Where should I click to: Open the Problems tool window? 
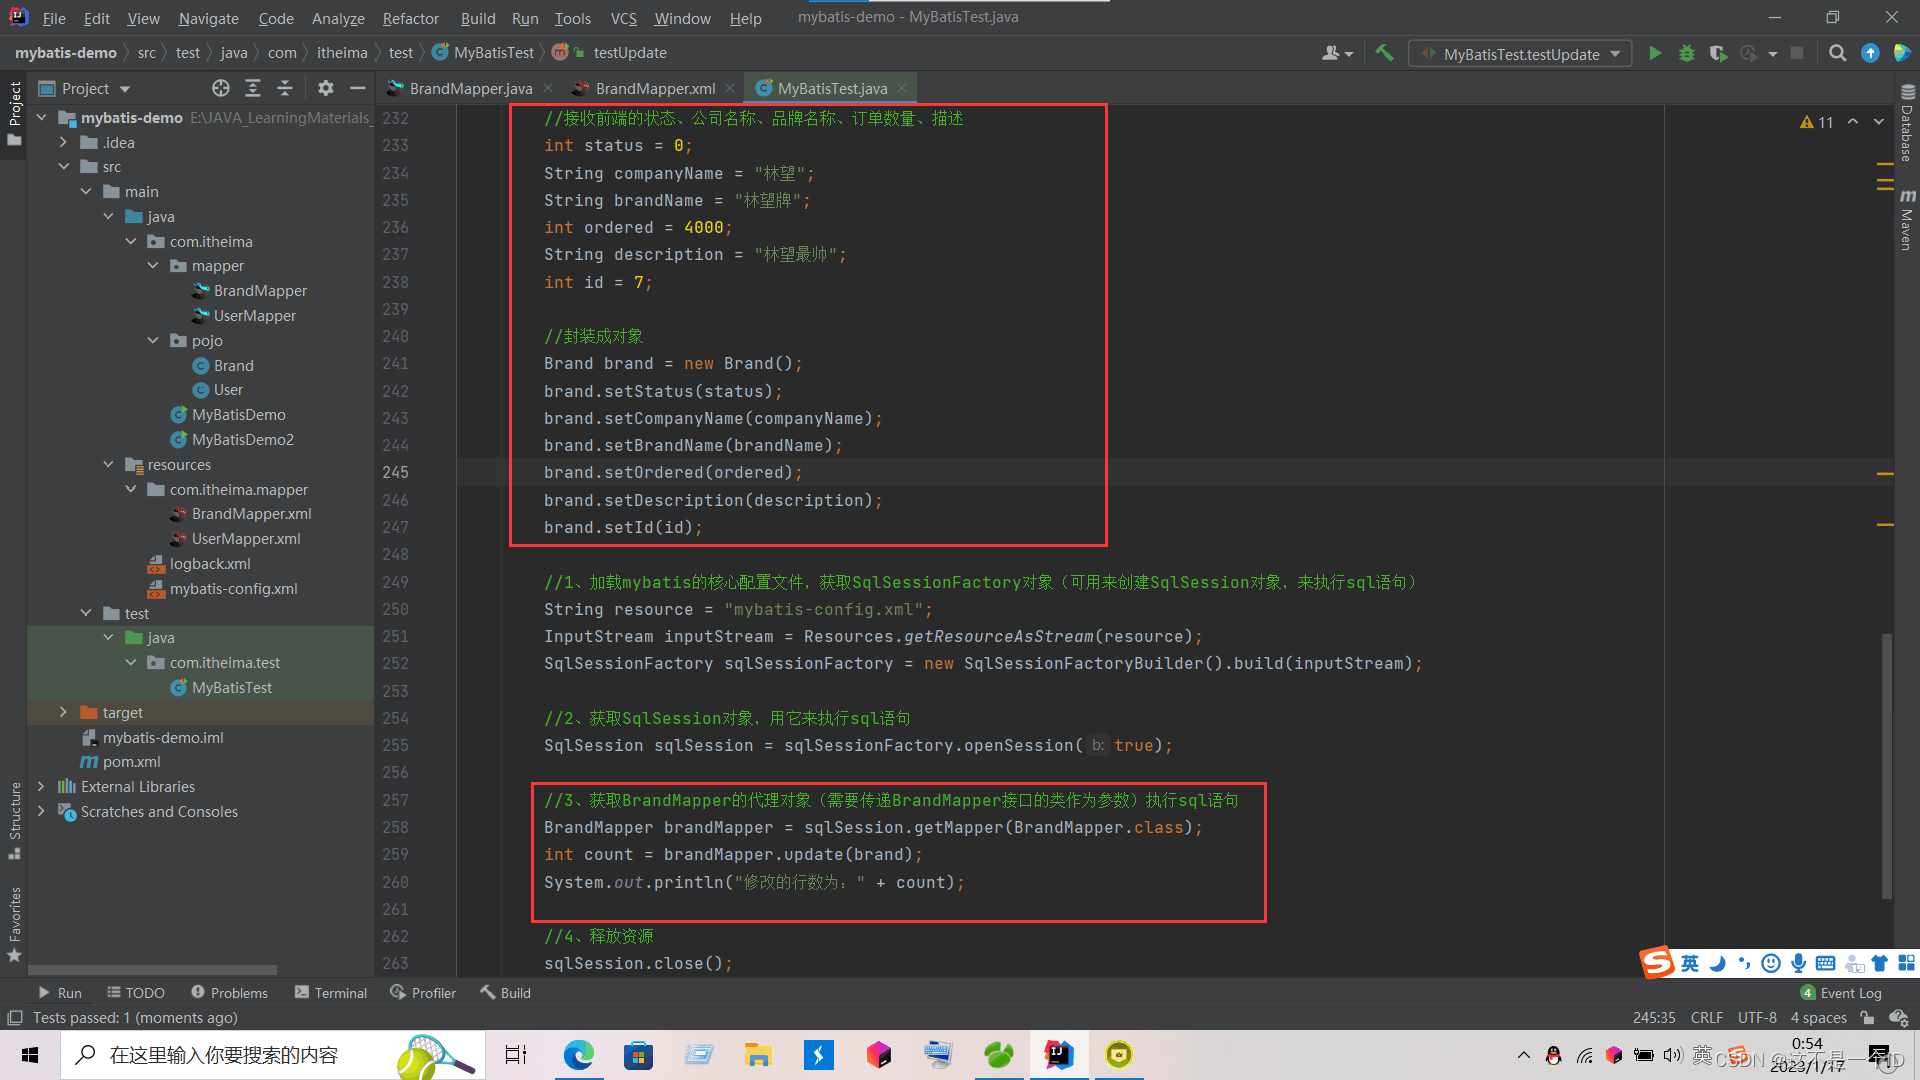230,993
